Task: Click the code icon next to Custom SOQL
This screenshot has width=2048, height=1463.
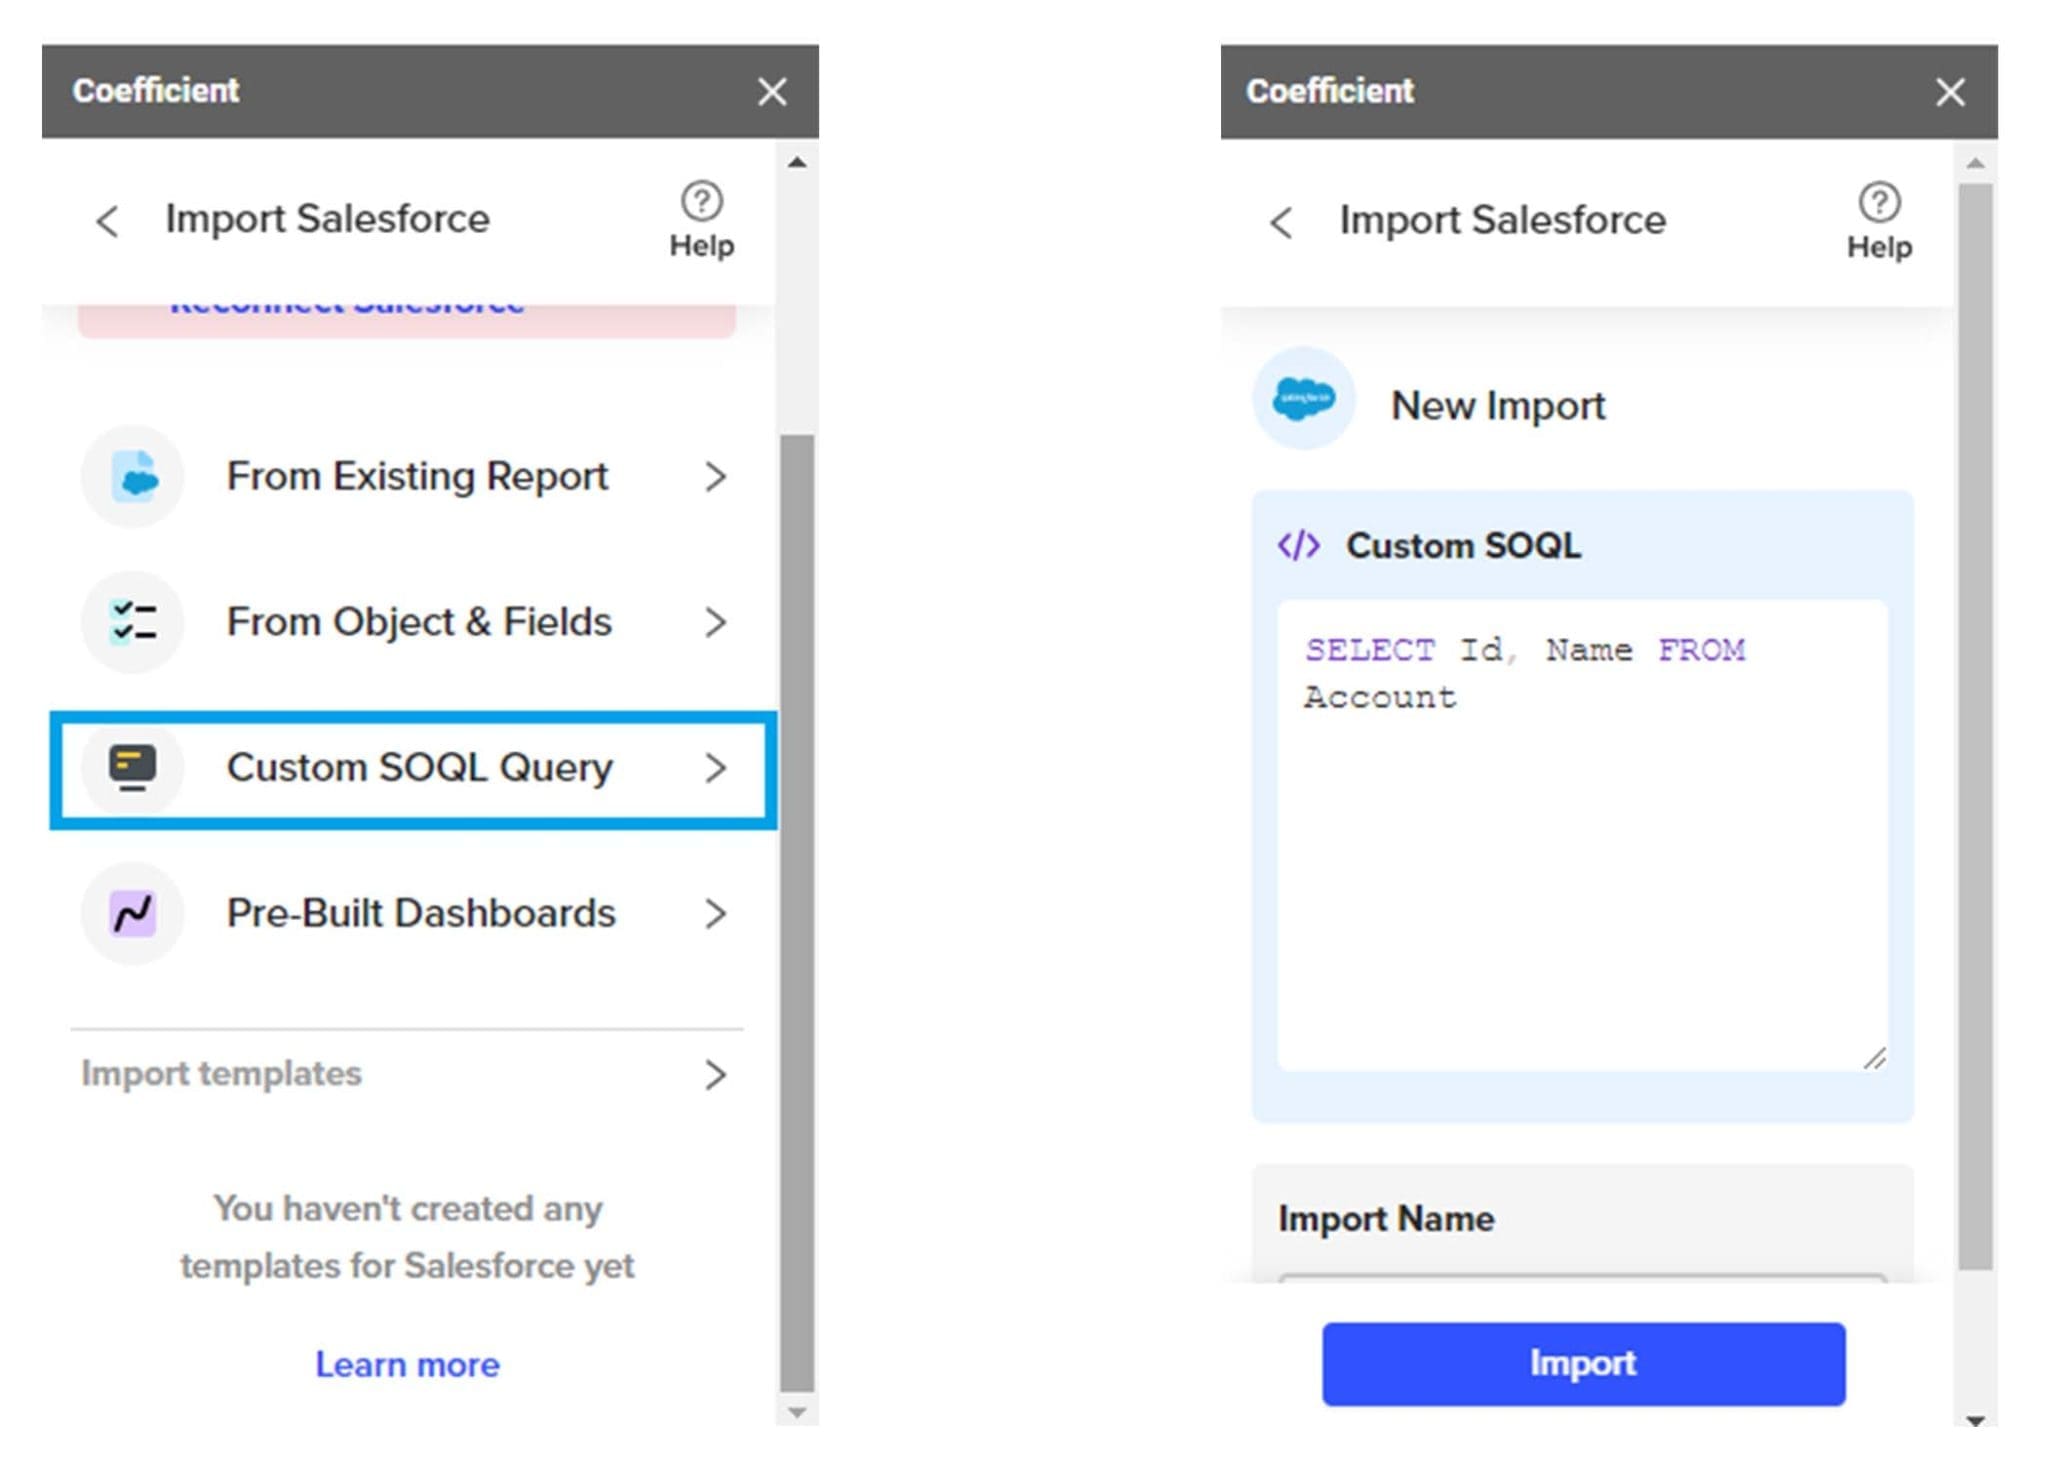Action: pyautogui.click(x=1297, y=545)
